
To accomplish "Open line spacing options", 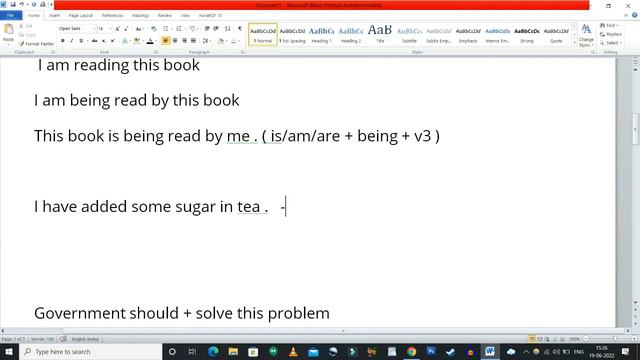I will (x=206, y=41).
